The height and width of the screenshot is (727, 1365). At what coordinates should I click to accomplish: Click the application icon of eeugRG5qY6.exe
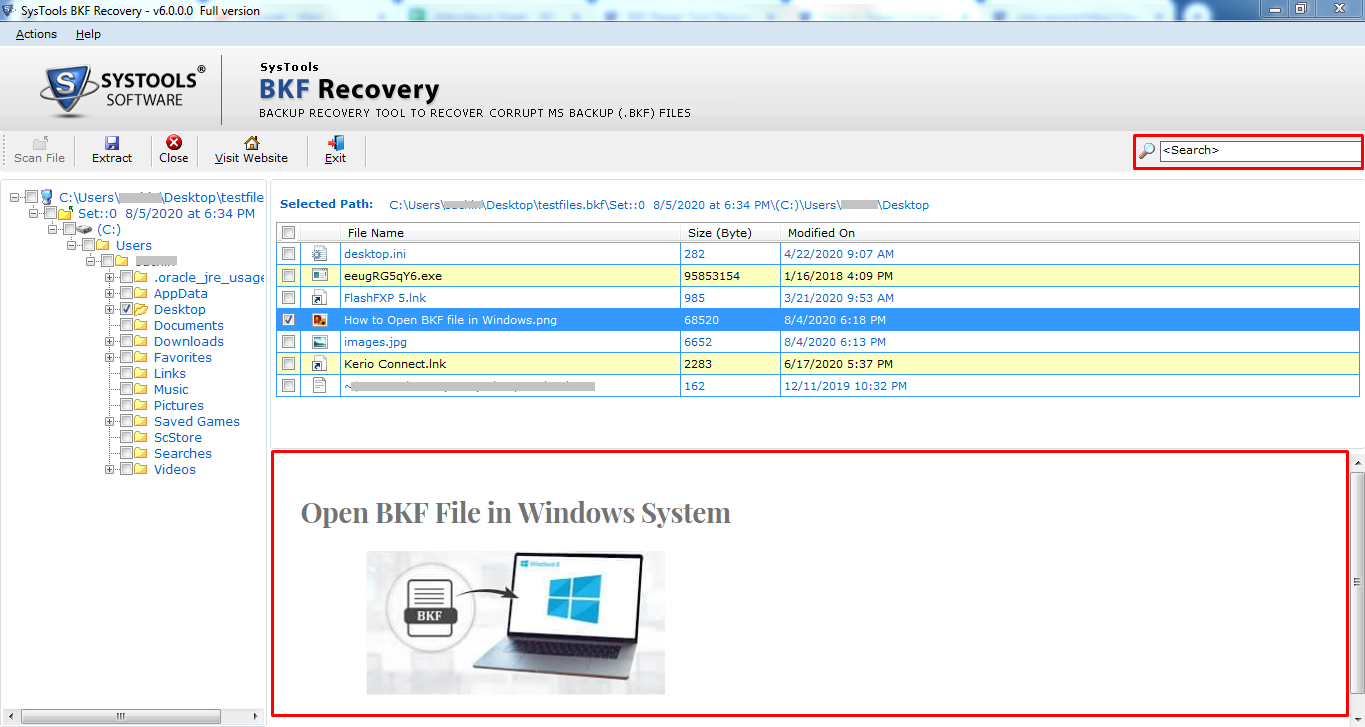320,276
